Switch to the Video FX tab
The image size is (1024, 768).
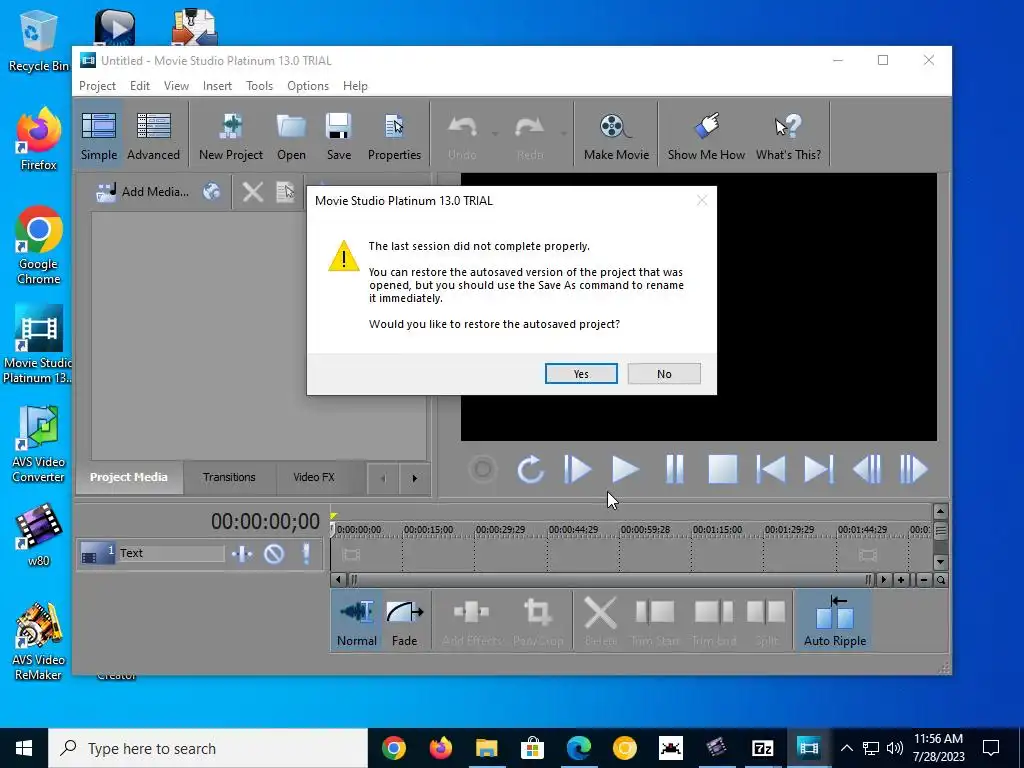click(314, 477)
